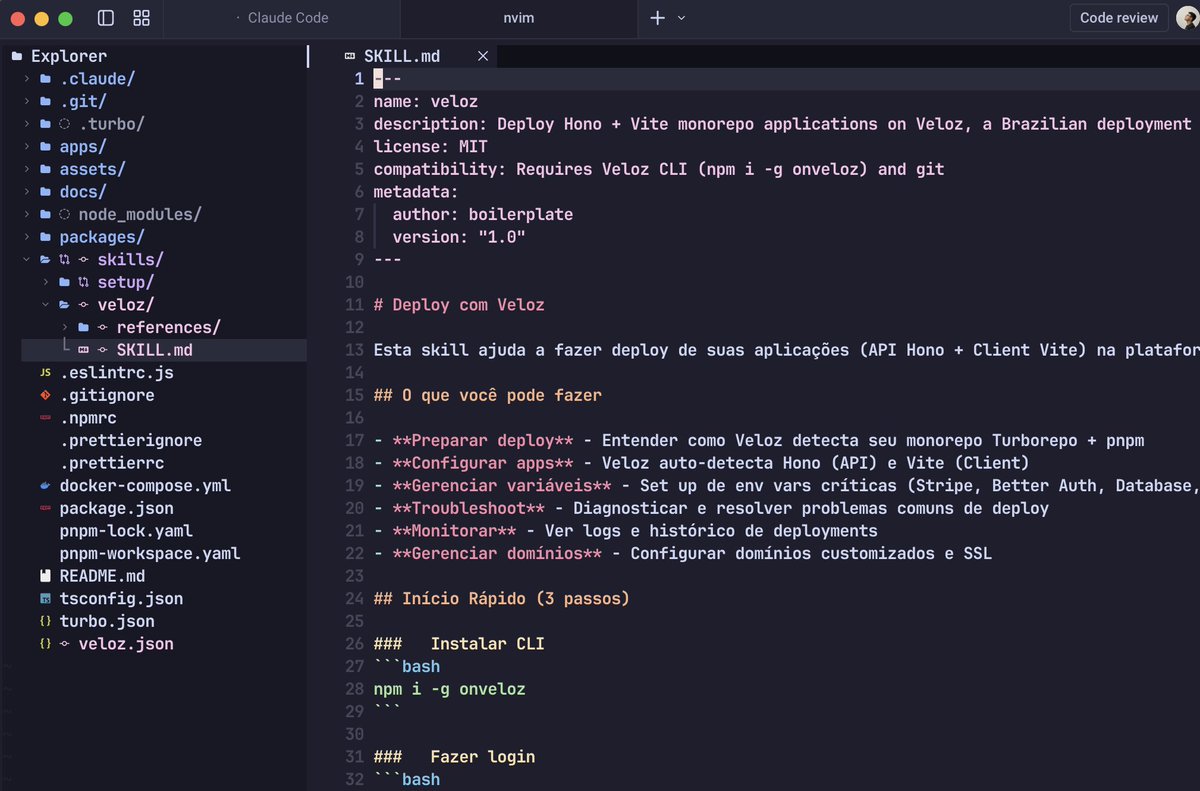Screen dimensions: 1200x791
Task: Click the "## O que você pode fazer" heading
Action: click(488, 395)
